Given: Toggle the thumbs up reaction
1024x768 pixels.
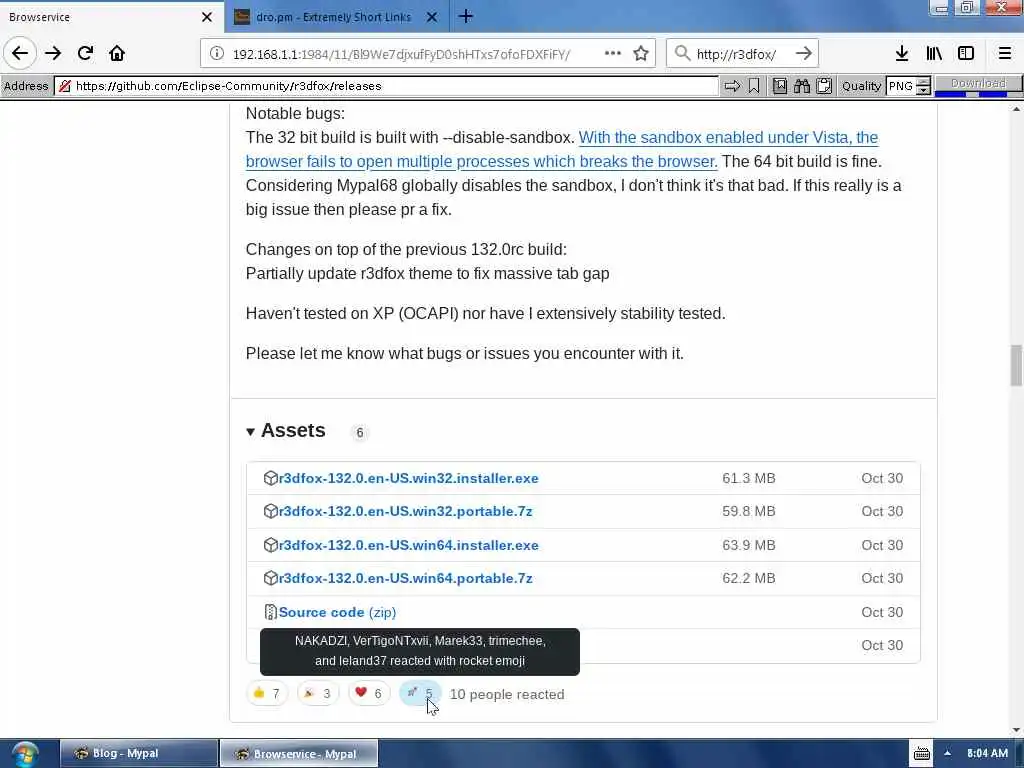Looking at the screenshot, I should 266,694.
